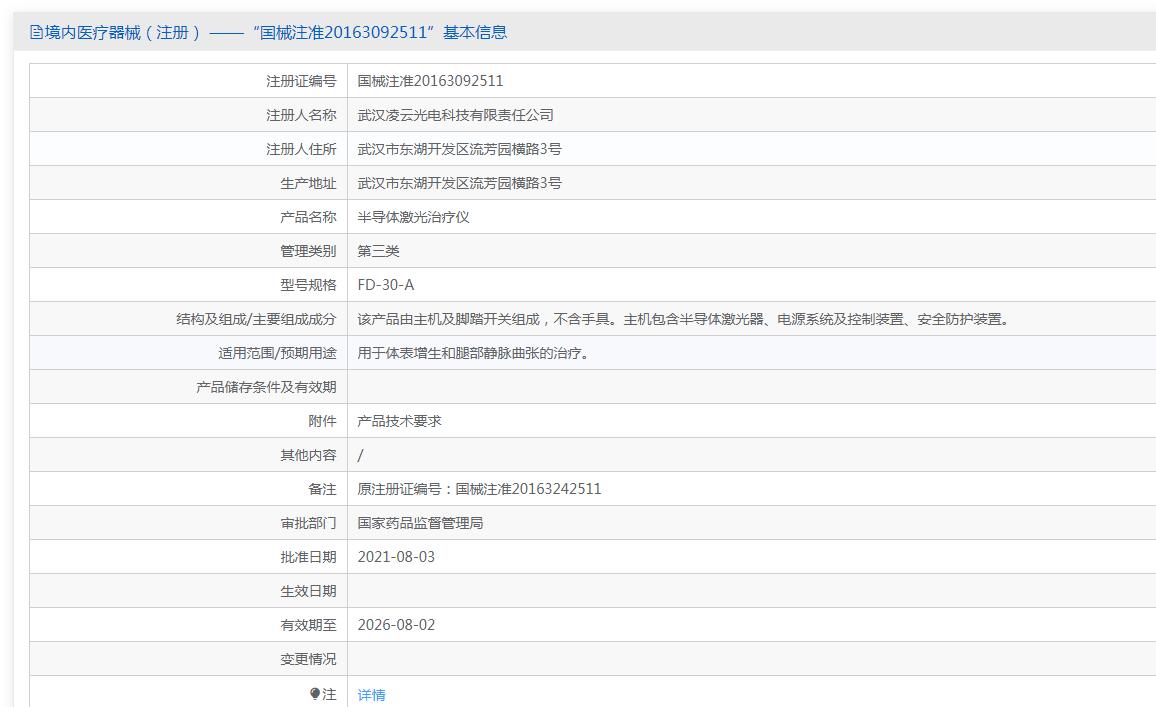Click the 其他内容 label

[x=308, y=455]
